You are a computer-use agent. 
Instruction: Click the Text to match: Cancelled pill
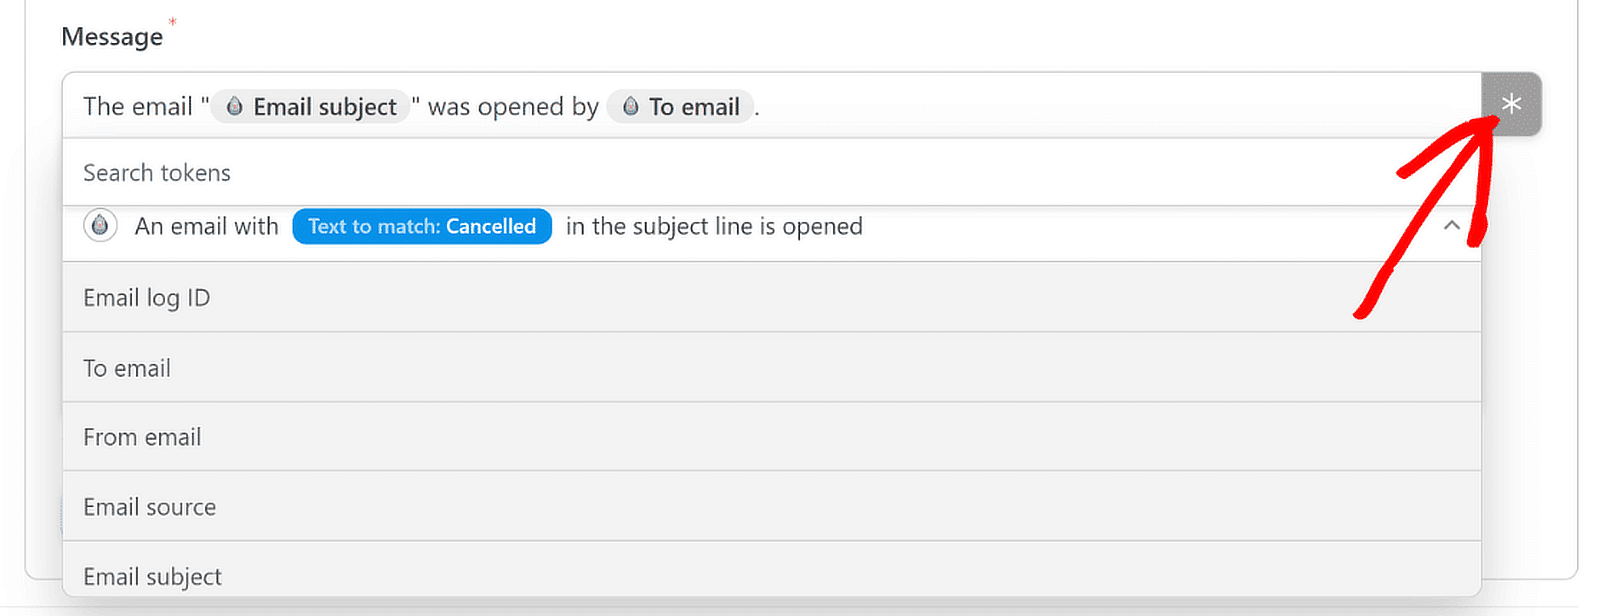421,226
